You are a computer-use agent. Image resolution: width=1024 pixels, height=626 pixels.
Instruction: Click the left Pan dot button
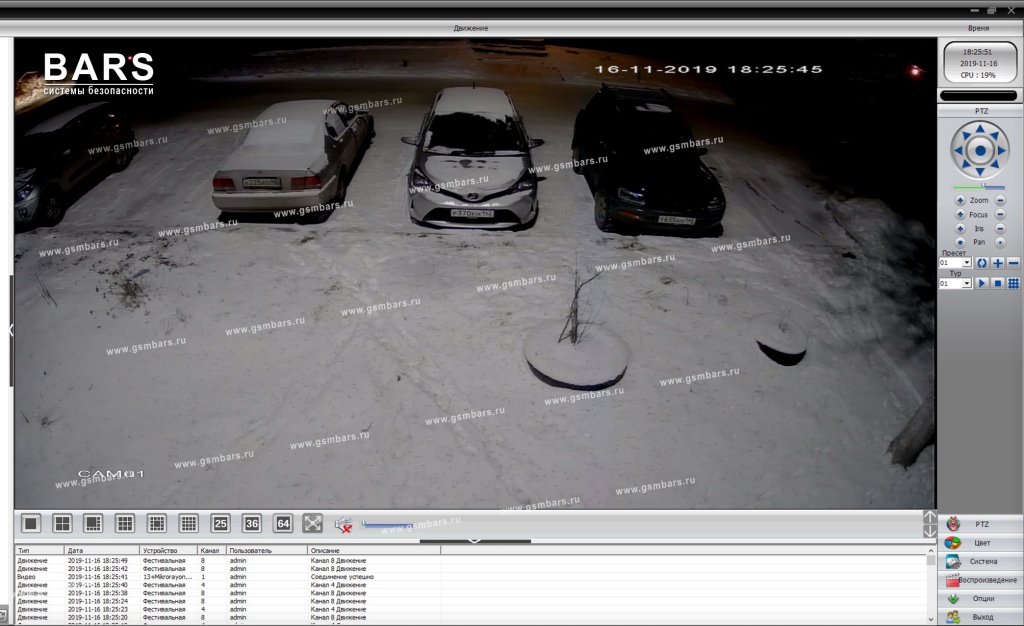click(960, 242)
